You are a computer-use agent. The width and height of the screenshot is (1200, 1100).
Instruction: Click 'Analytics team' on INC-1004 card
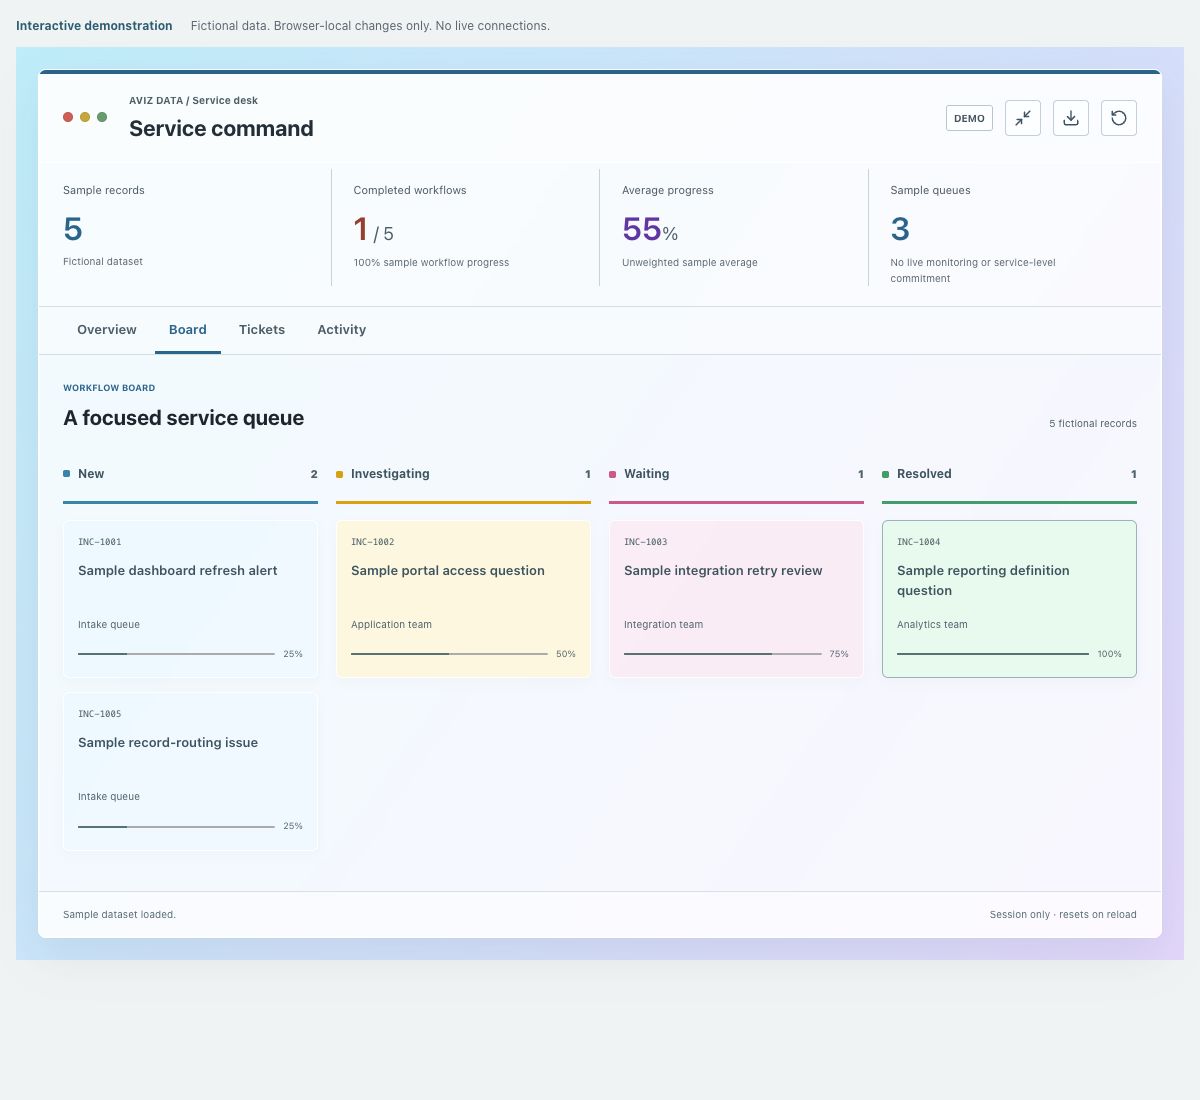932,625
